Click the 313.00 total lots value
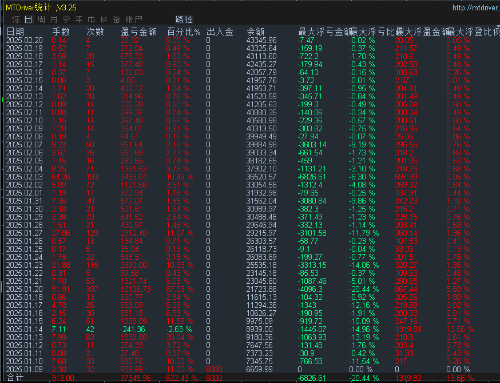Viewport: 500px width, 383px height. pyautogui.click(x=63, y=378)
